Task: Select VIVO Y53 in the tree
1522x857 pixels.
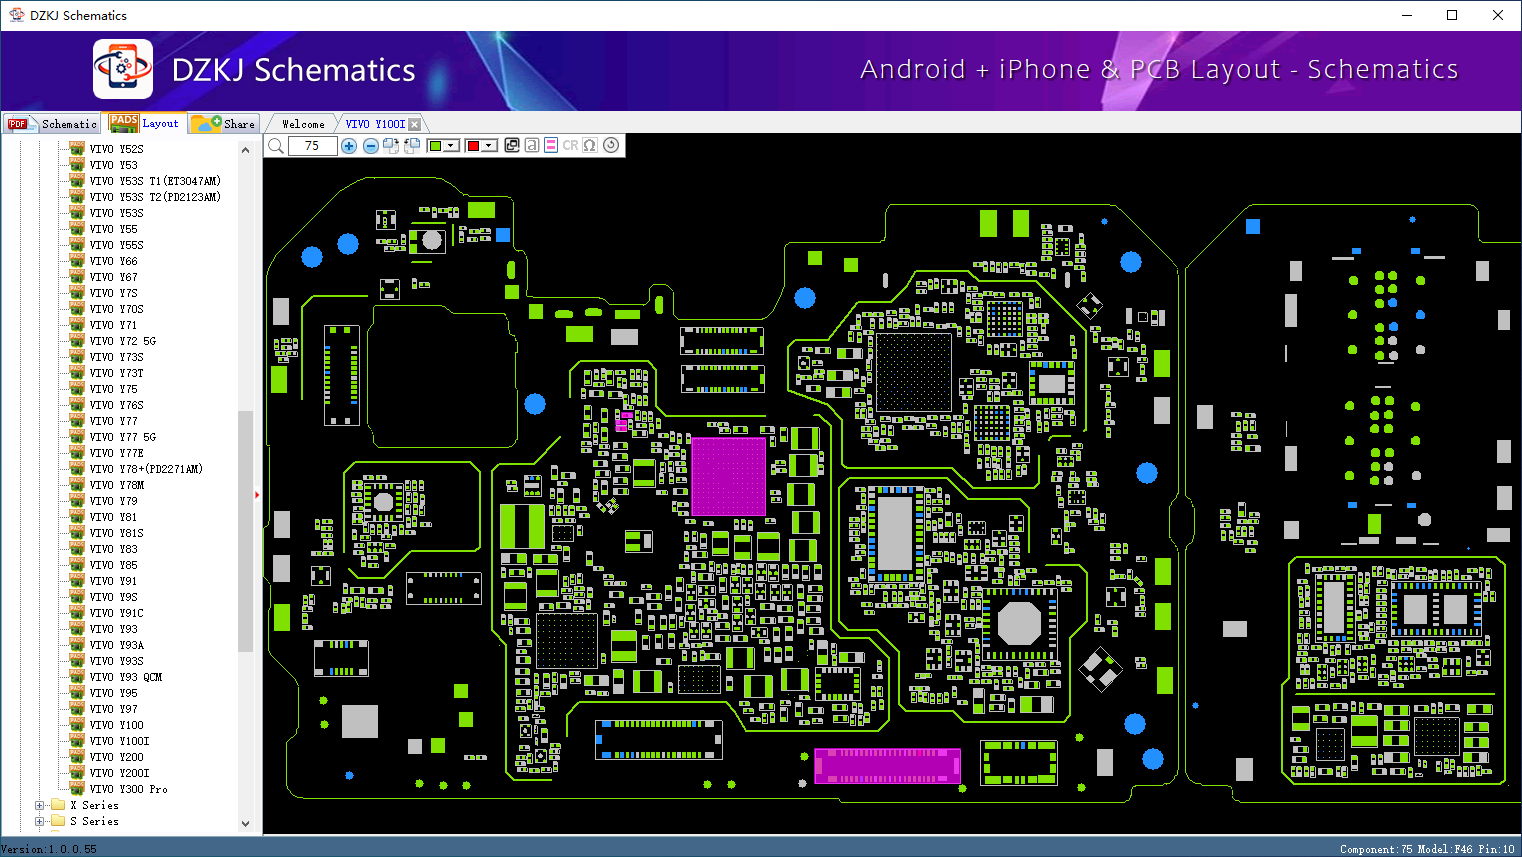Action: tap(114, 165)
